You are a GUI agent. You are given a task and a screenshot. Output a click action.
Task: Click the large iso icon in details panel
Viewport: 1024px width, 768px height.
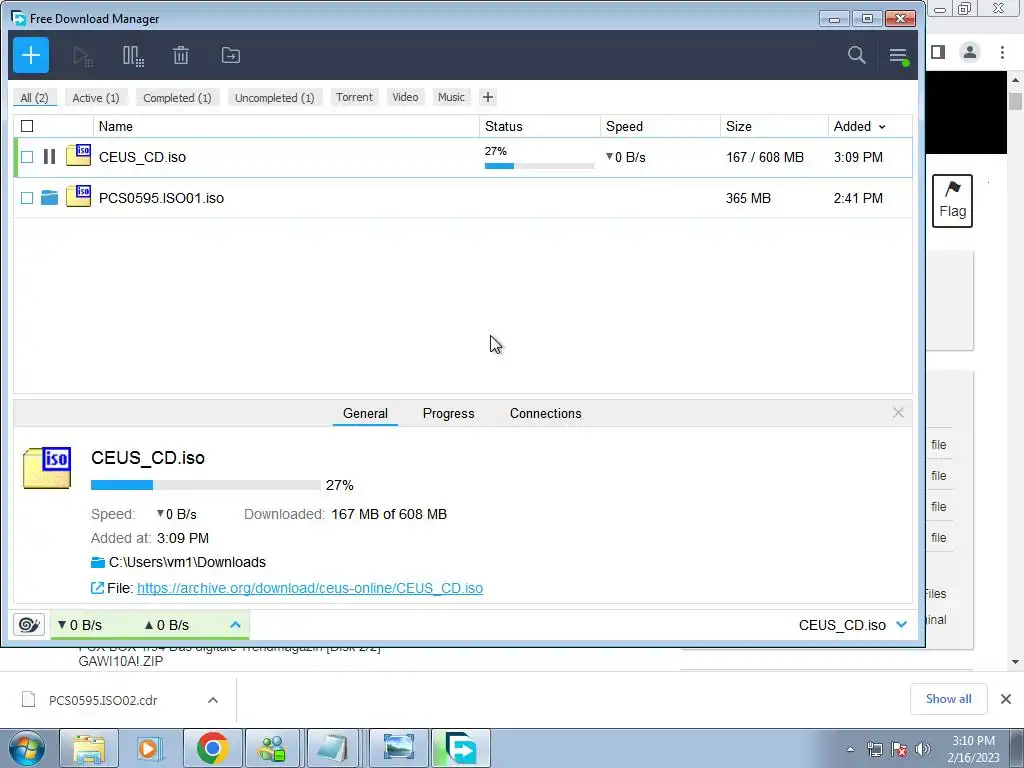47,468
